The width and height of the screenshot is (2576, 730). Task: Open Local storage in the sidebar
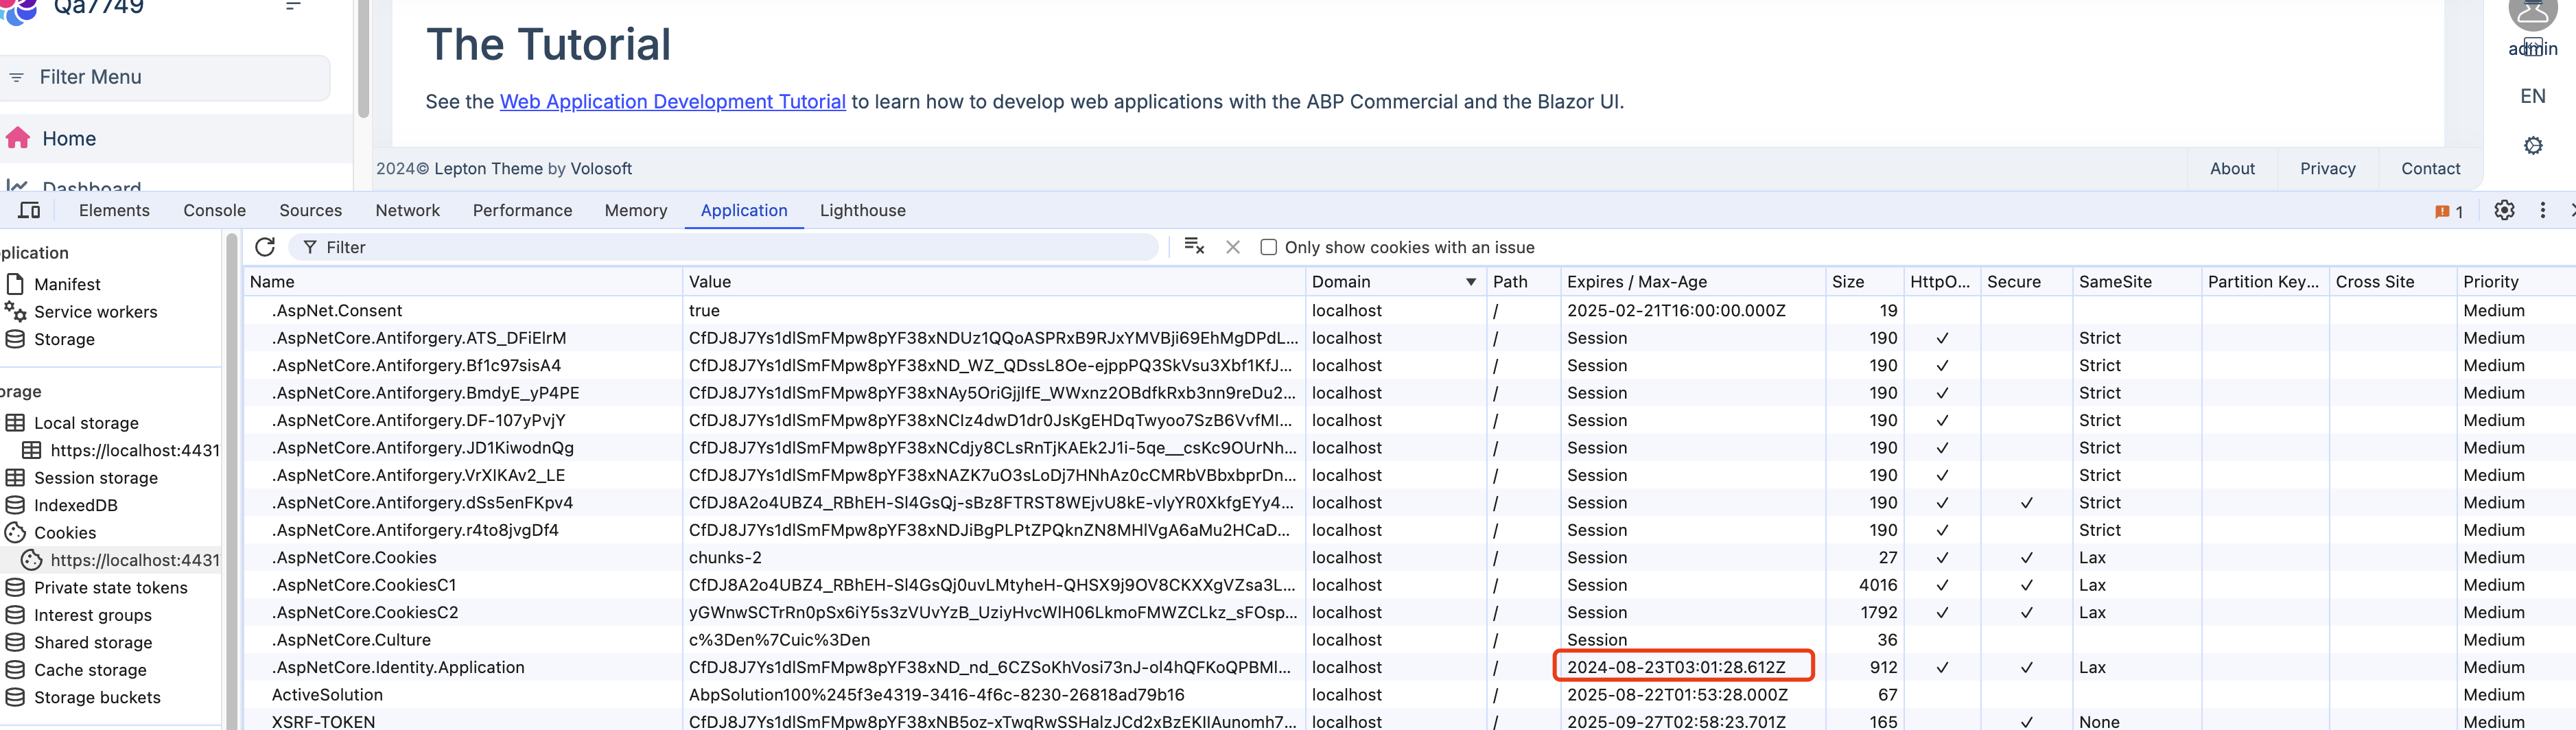click(86, 422)
